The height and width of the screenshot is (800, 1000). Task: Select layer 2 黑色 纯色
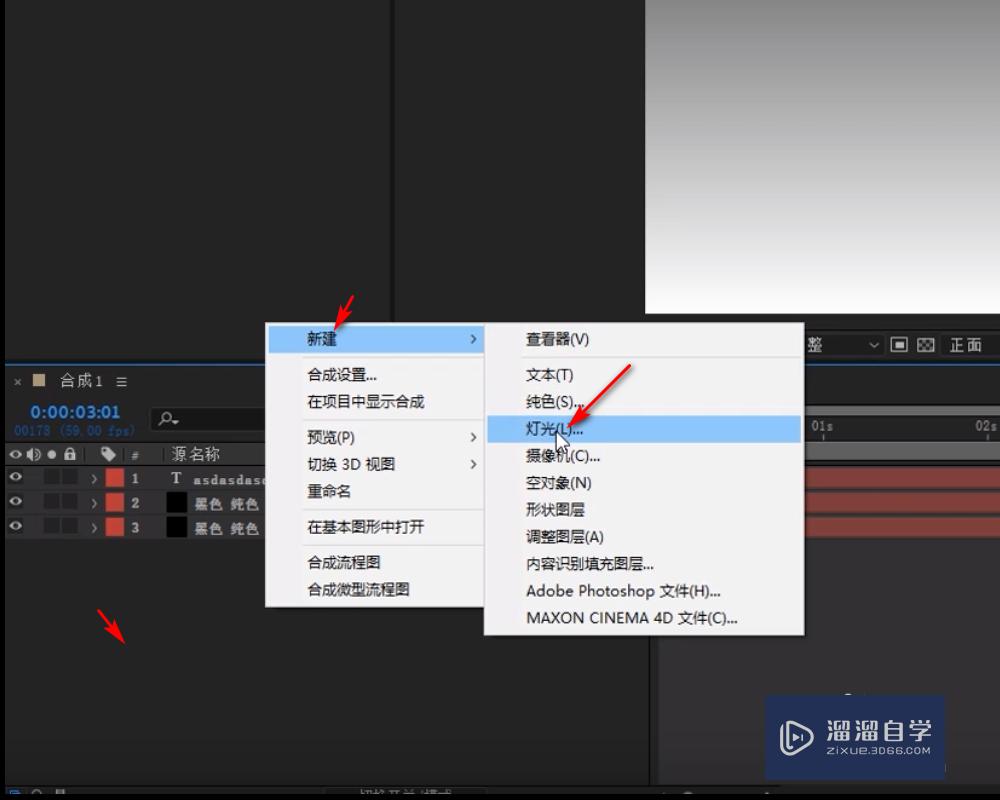(226, 504)
